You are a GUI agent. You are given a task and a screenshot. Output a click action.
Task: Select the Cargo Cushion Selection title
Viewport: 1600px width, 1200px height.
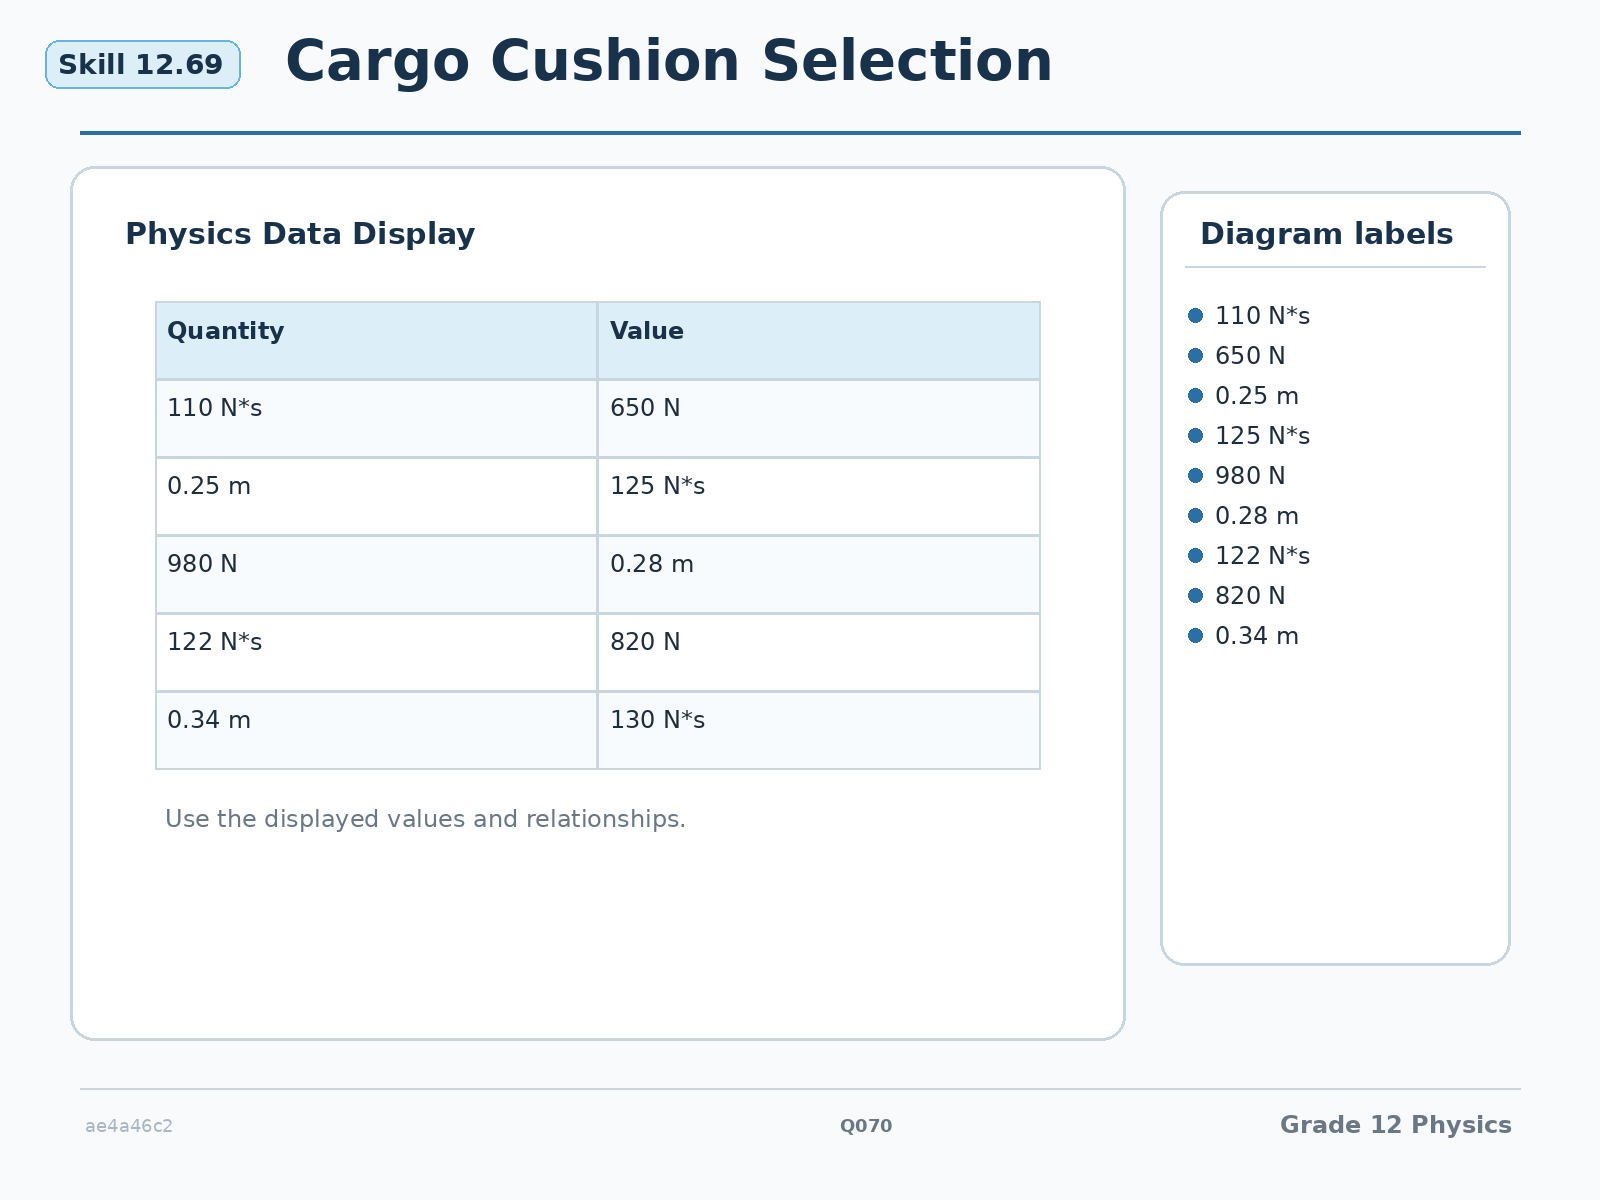[x=669, y=62]
